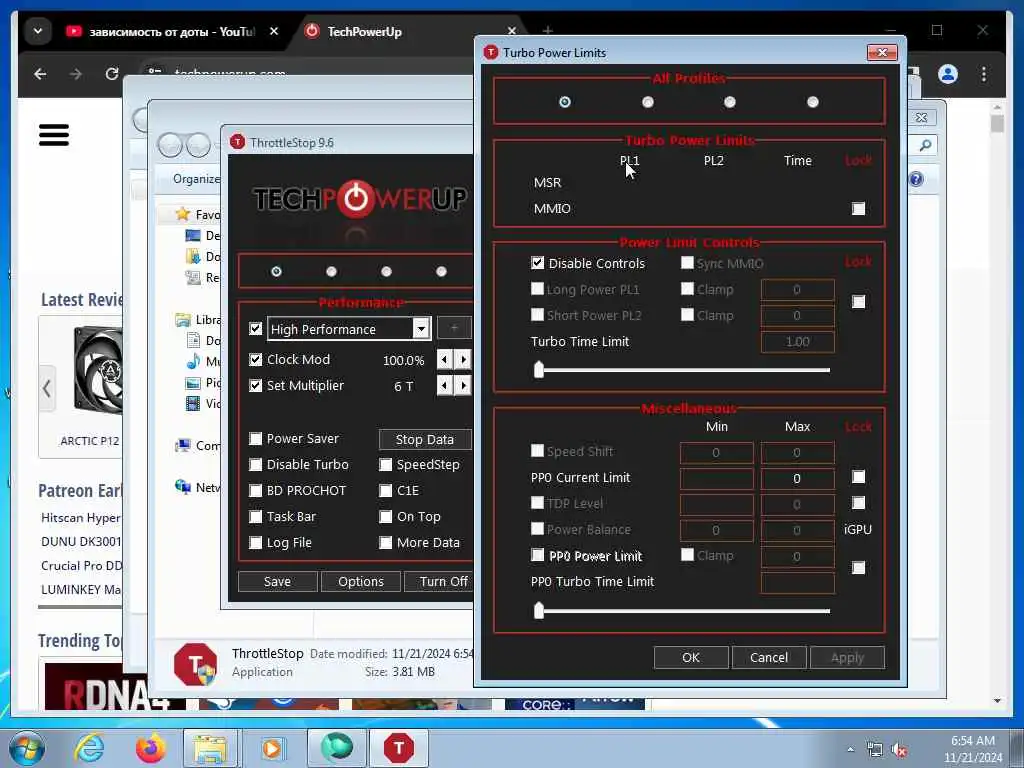Click the muted volume tray icon
Screen dimensions: 1024x768
[900, 750]
